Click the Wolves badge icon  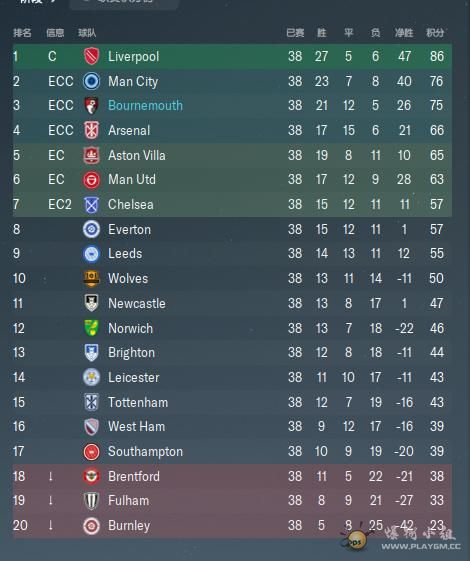pyautogui.click(x=91, y=279)
